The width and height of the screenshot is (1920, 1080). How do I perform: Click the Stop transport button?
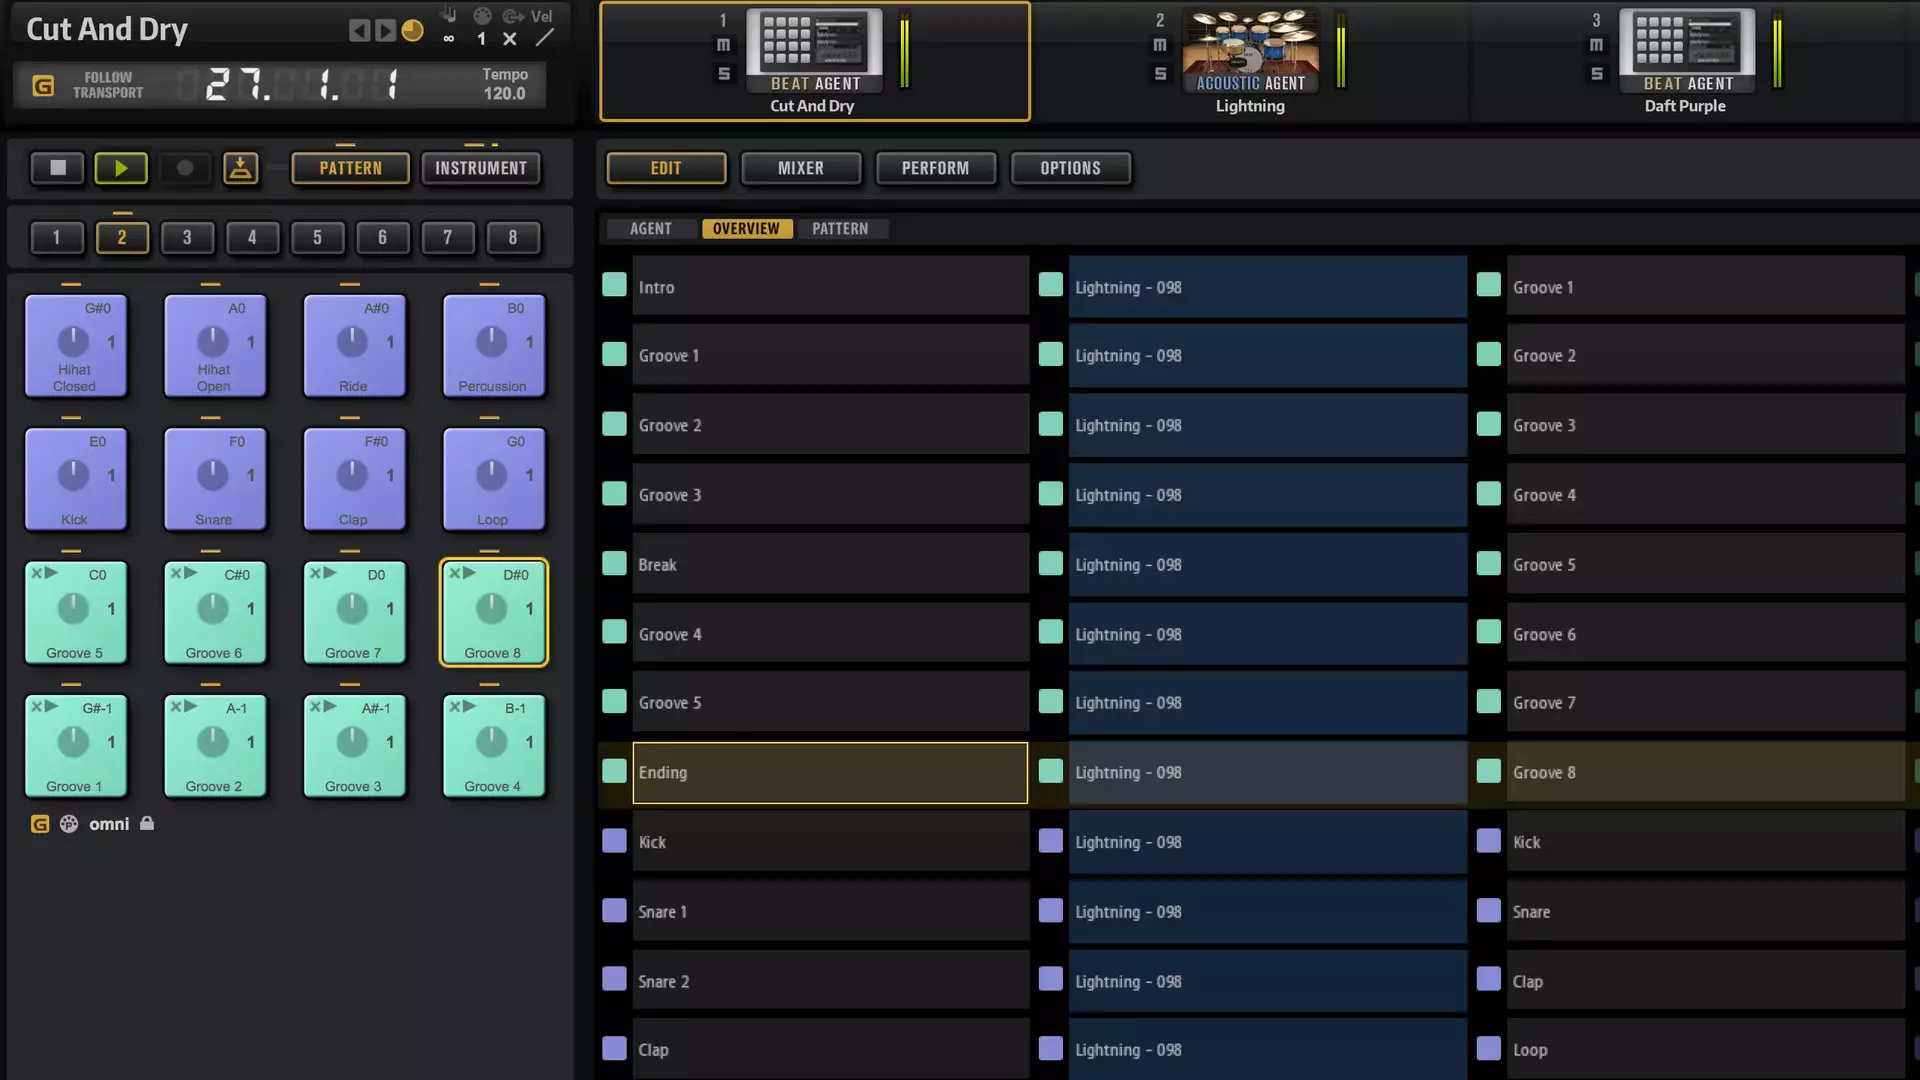[x=57, y=168]
